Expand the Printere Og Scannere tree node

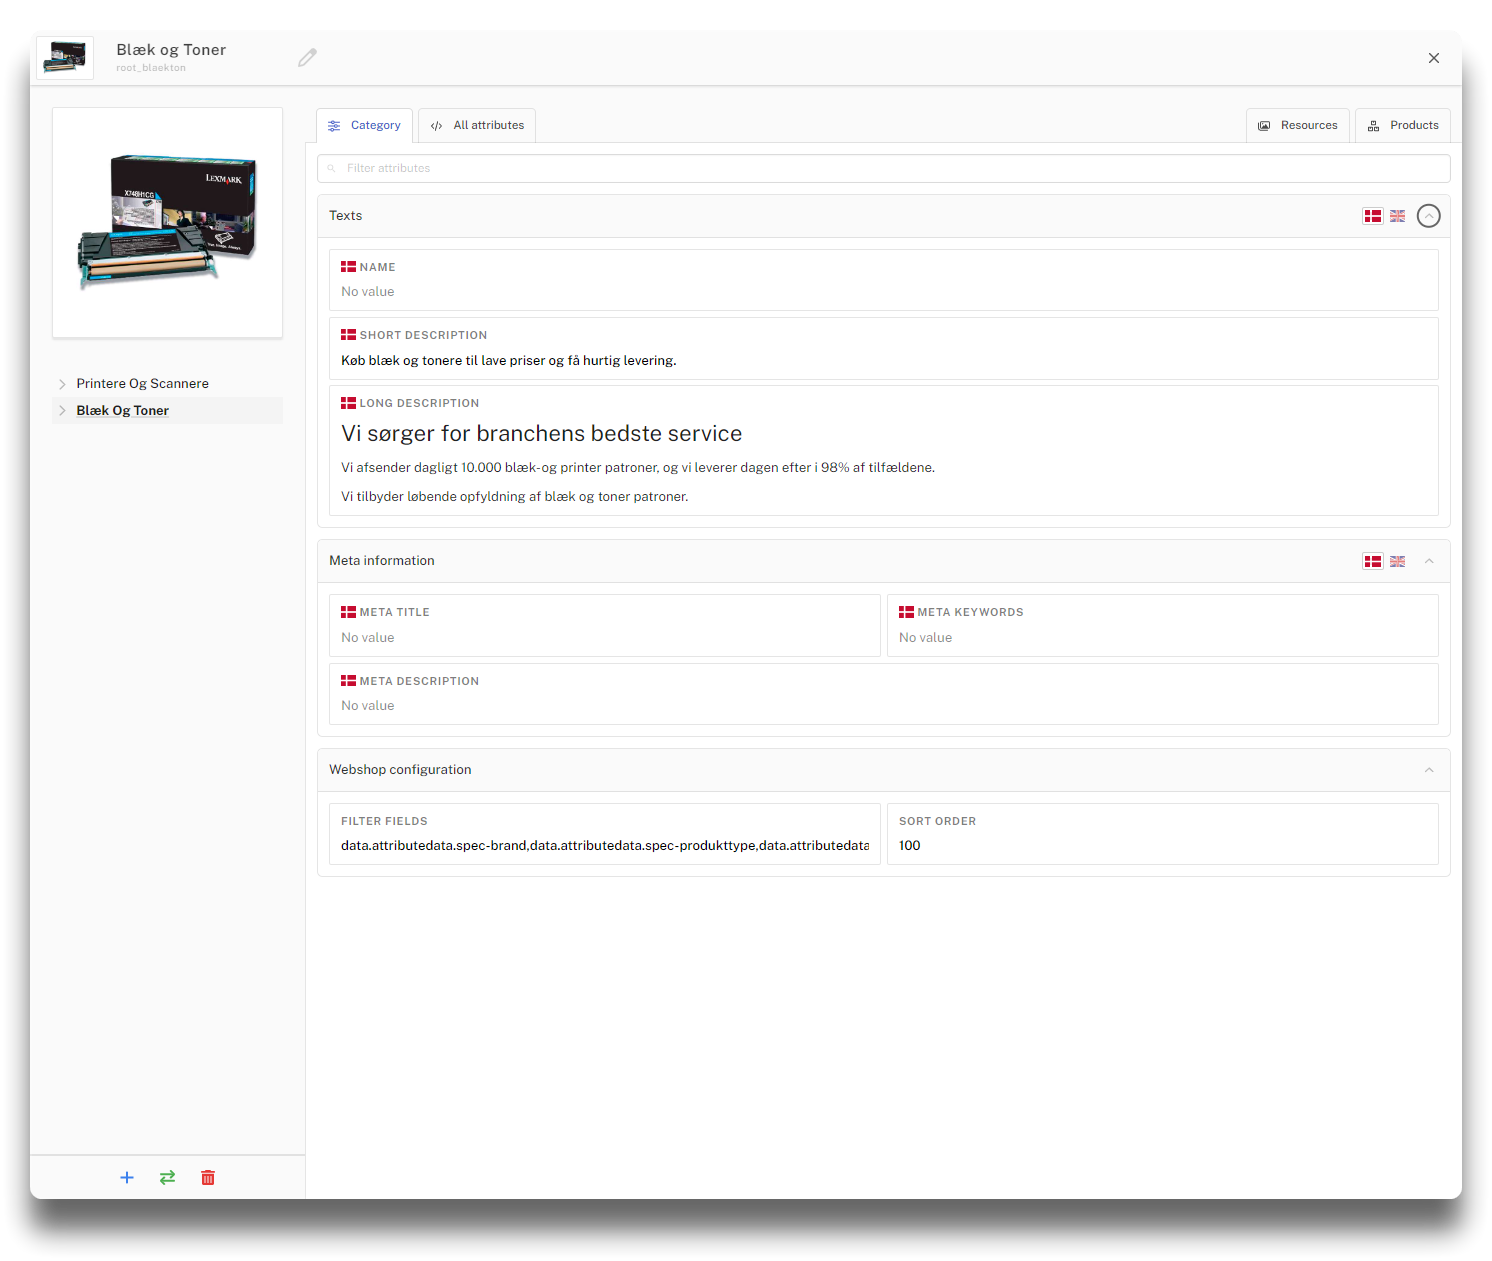(62, 384)
